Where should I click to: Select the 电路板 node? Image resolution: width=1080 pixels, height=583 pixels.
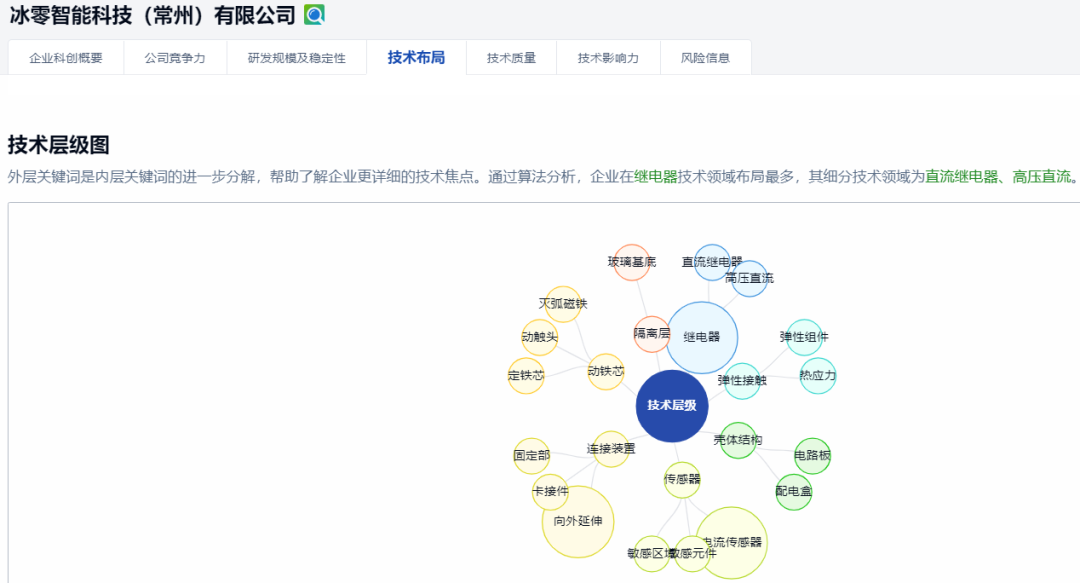pos(812,456)
